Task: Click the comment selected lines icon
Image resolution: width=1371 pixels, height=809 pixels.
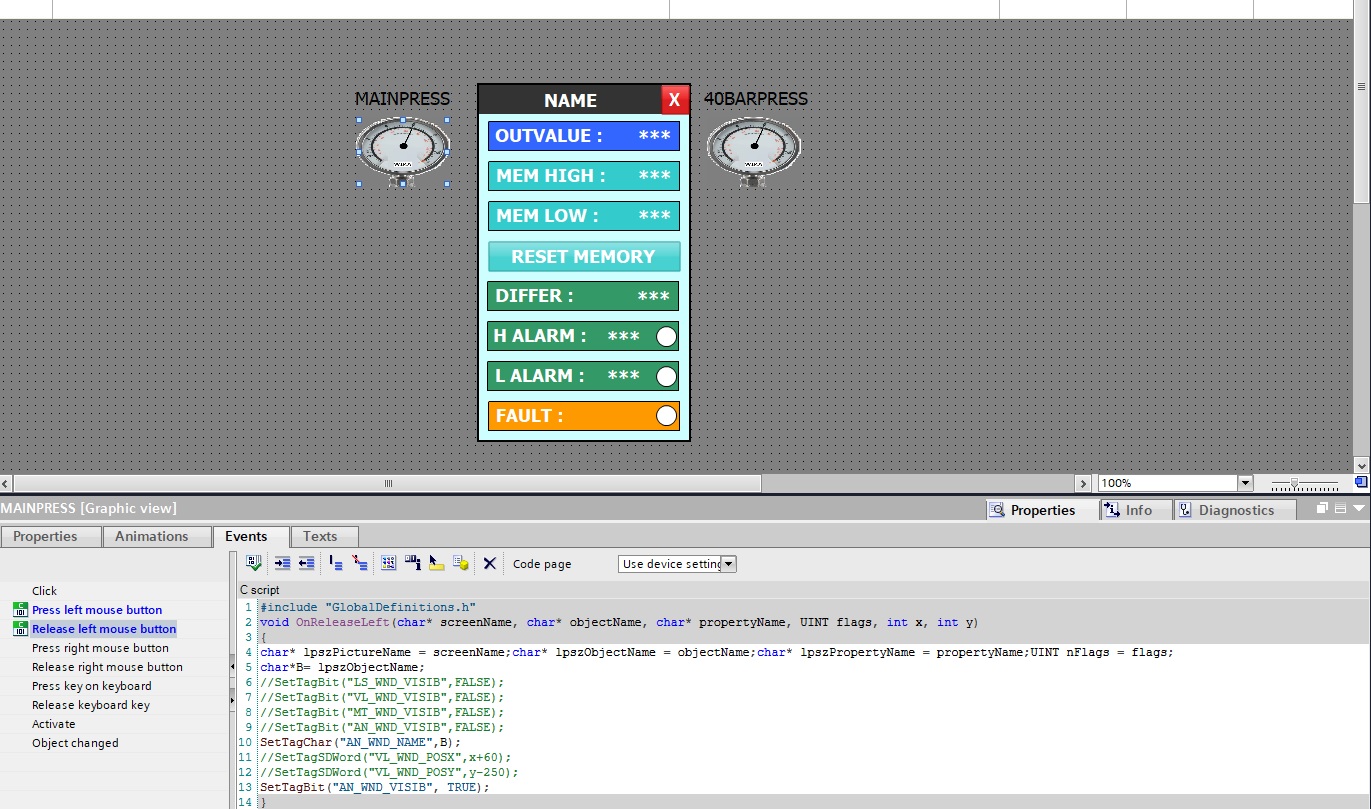Action: (x=335, y=563)
